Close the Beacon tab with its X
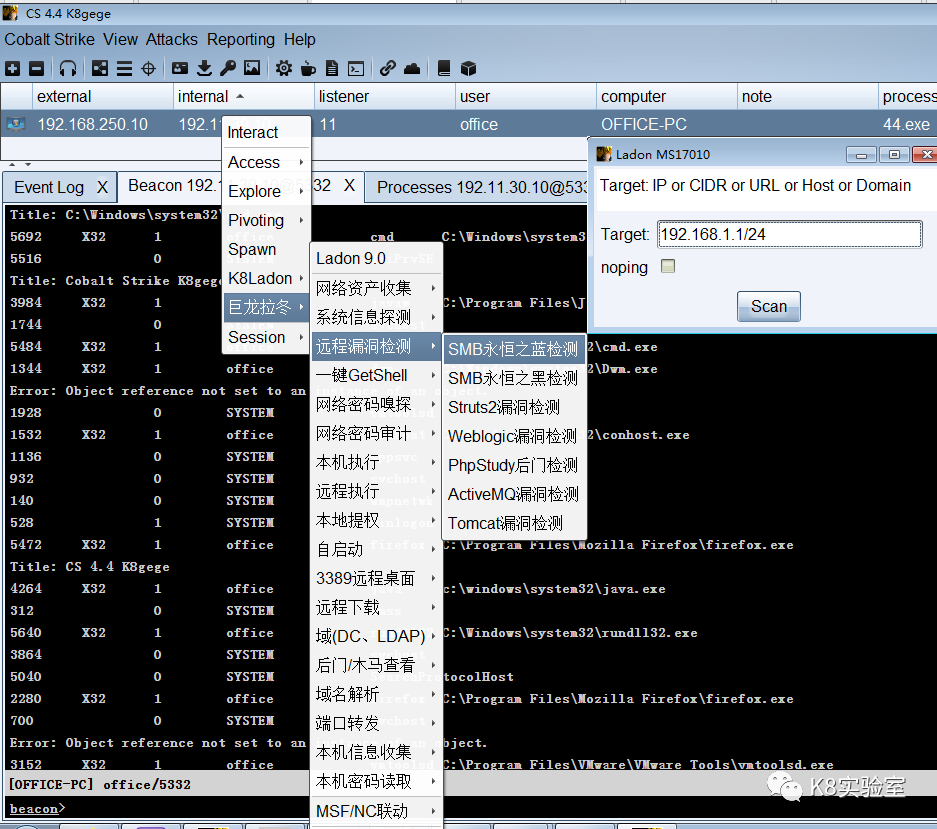Image resolution: width=937 pixels, height=829 pixels. pos(350,185)
